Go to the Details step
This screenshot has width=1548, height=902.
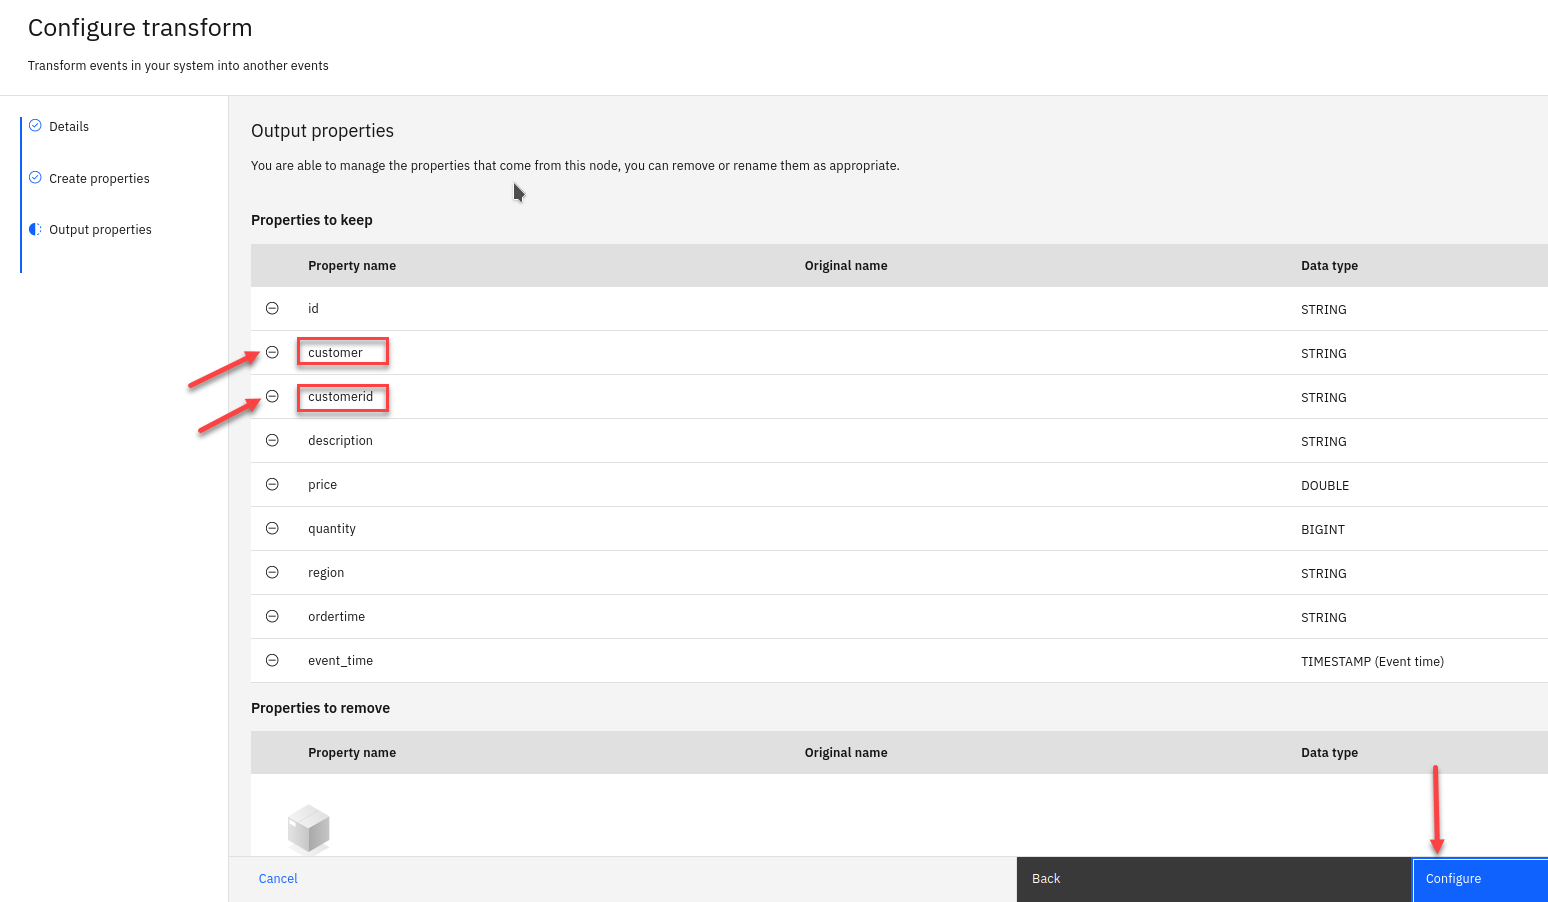coord(69,126)
